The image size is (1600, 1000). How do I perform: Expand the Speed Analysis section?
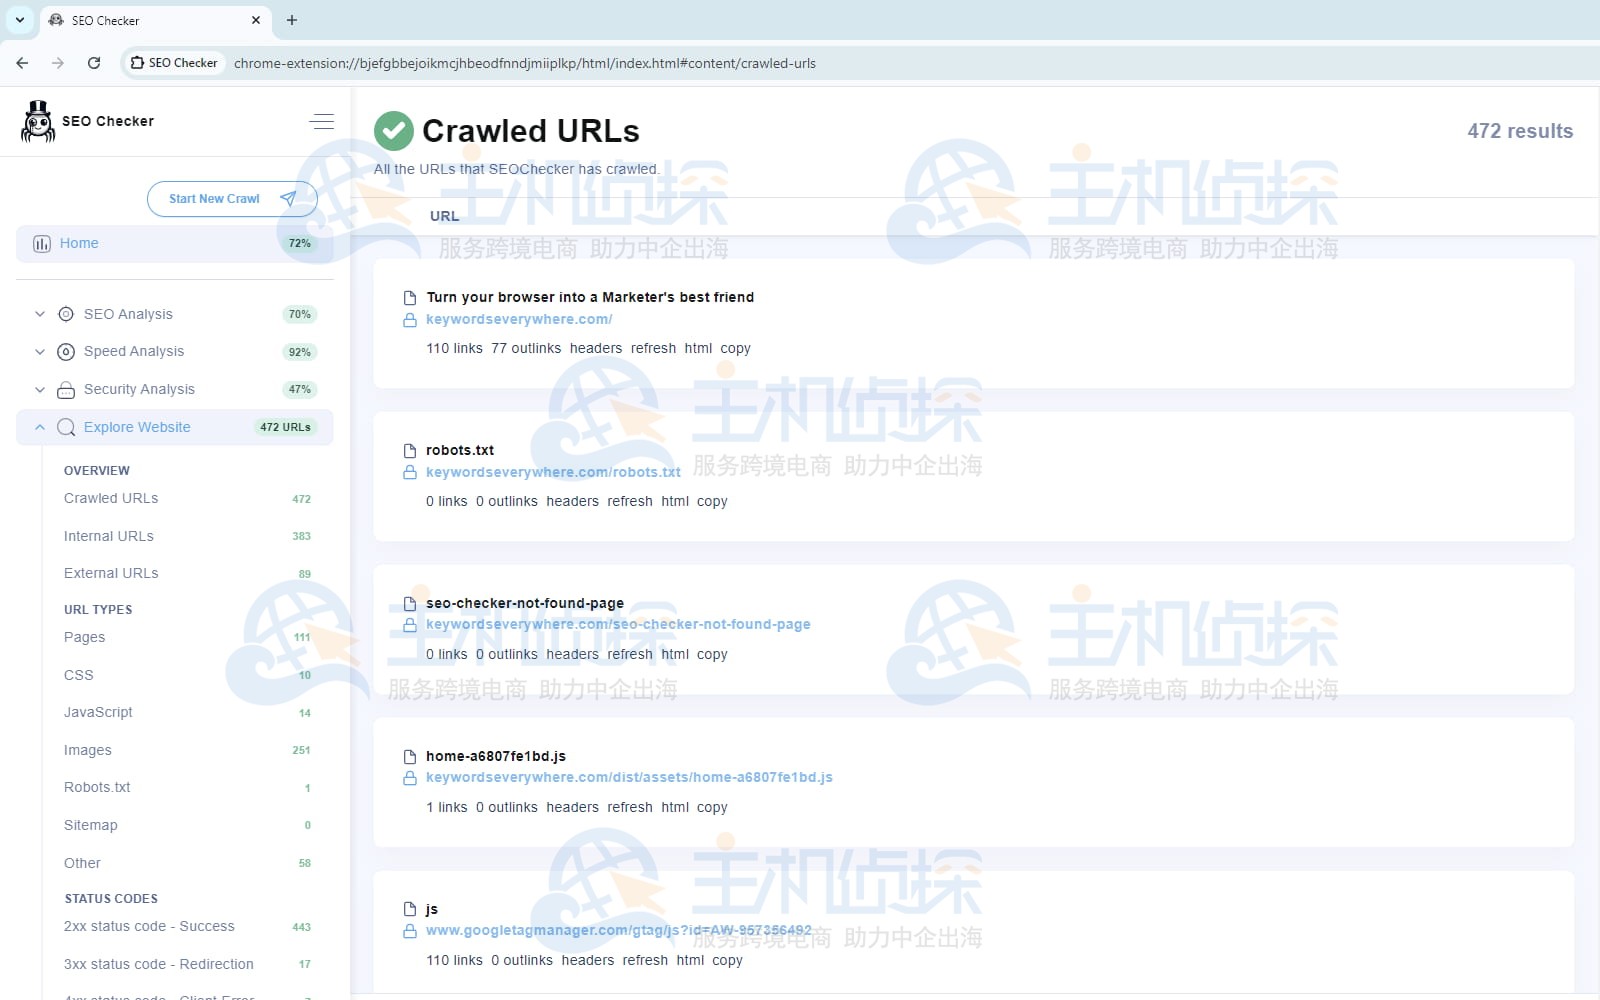(39, 351)
